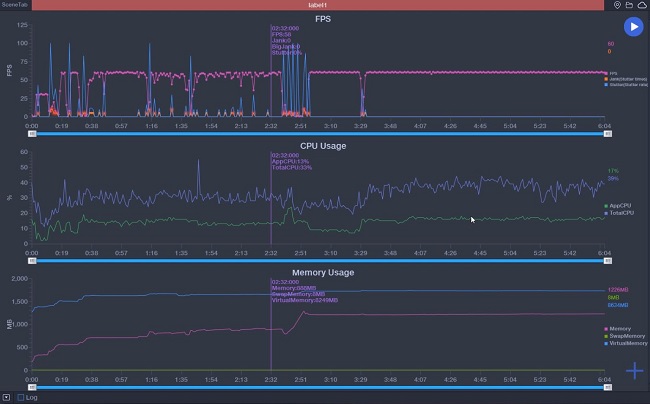Click Memory Usage range slider right handle
This screenshot has height=404, width=650.
pos(607,387)
